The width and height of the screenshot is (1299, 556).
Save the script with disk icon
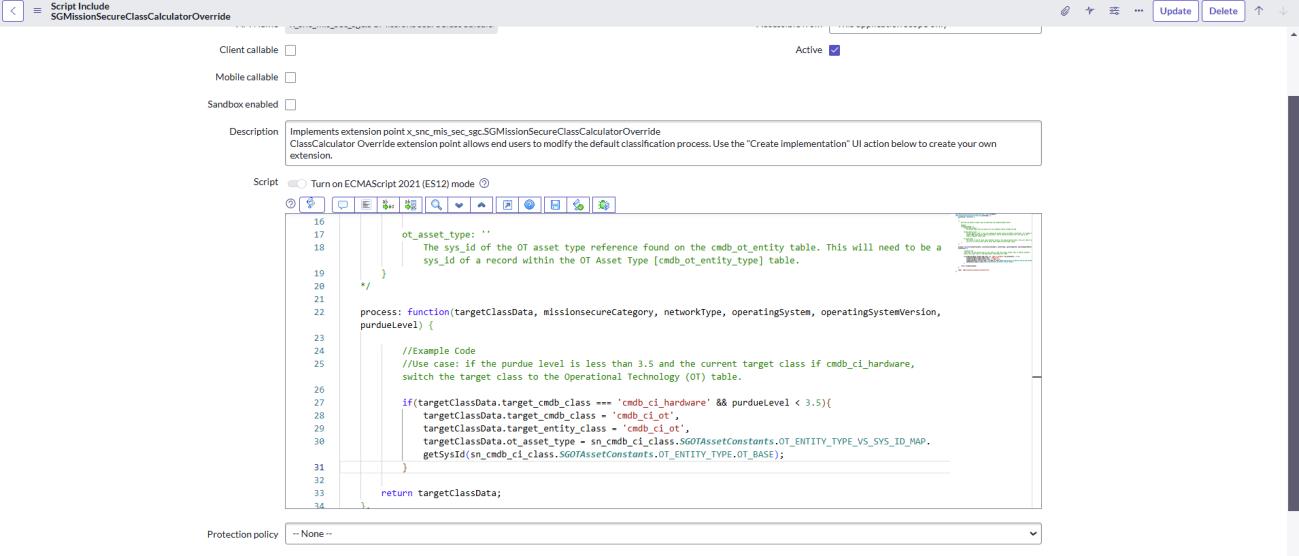555,203
